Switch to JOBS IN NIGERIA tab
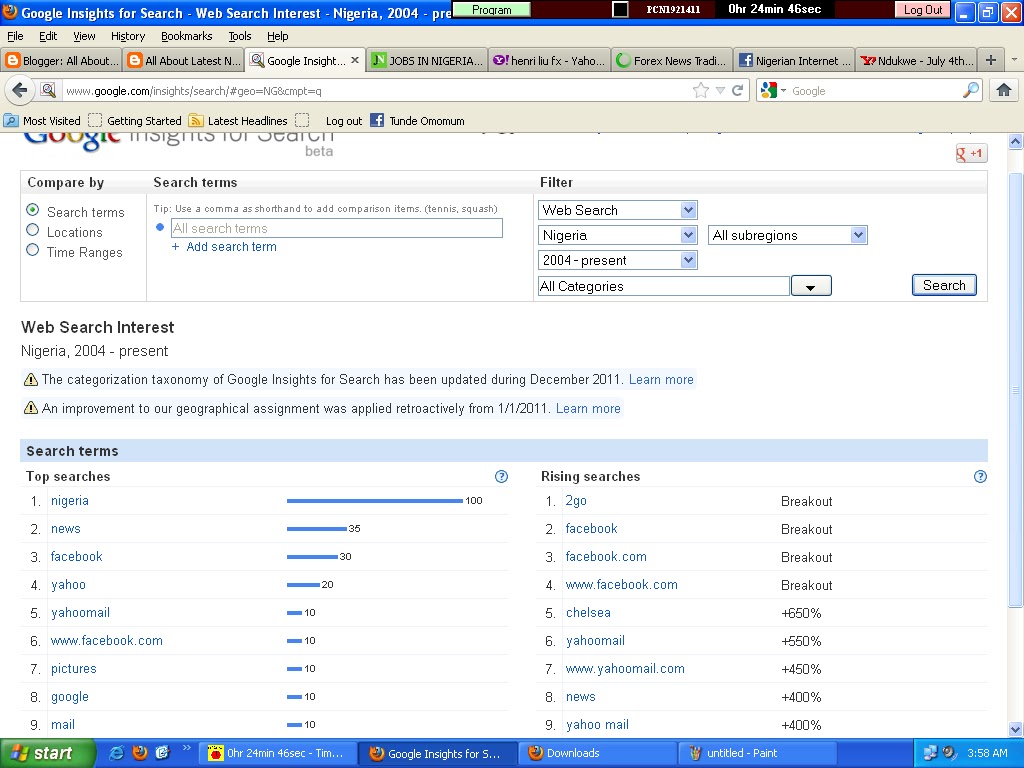Viewport: 1024px width, 768px height. [x=427, y=60]
